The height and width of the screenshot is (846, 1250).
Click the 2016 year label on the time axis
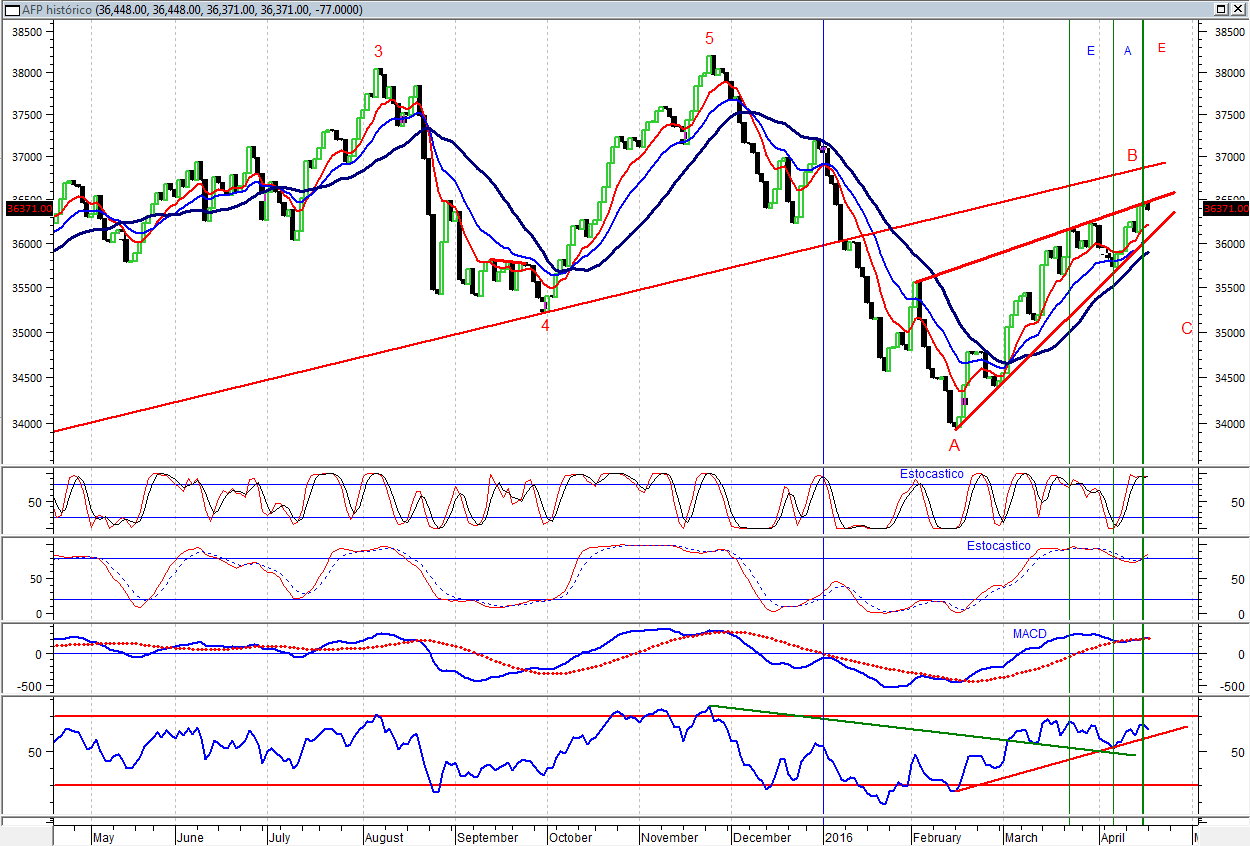839,837
